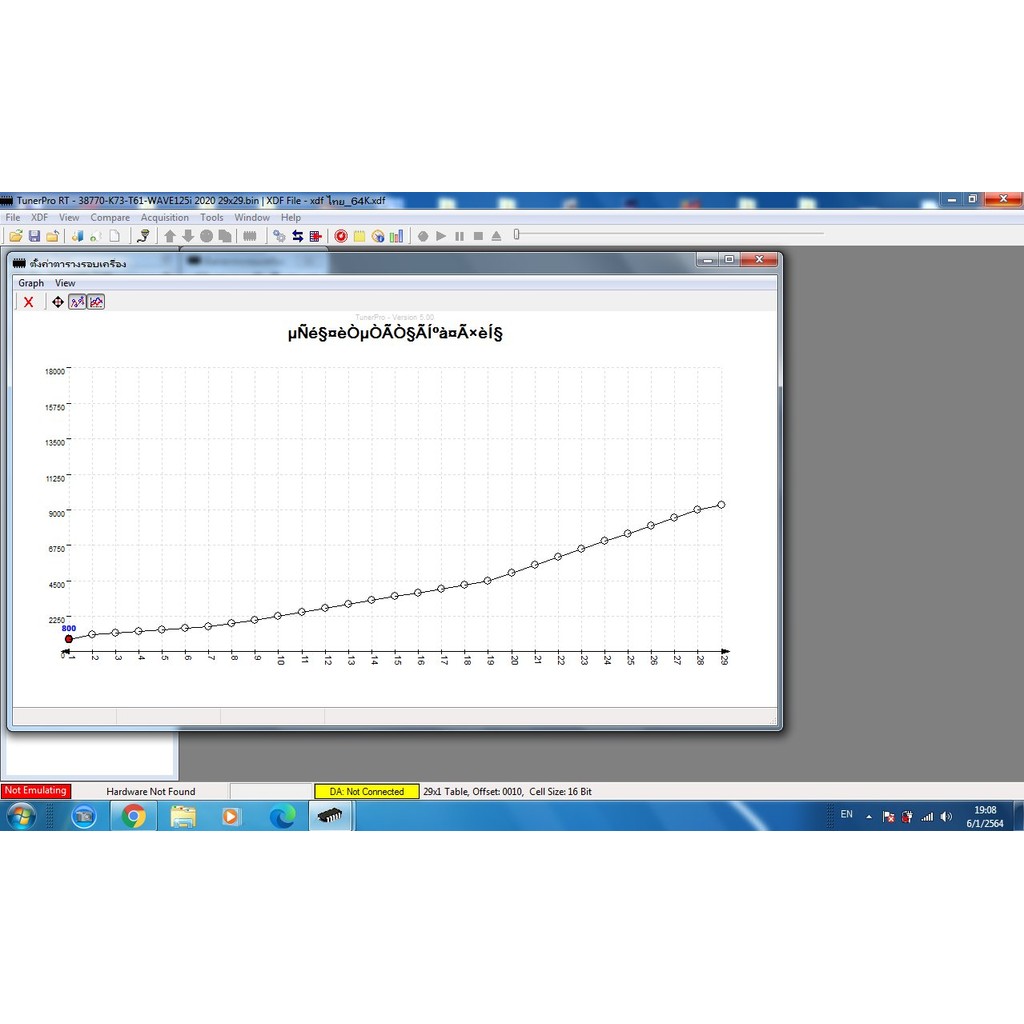Image resolution: width=1024 pixels, height=1024 pixels.
Task: Click the playback position slider handle
Action: click(x=517, y=235)
